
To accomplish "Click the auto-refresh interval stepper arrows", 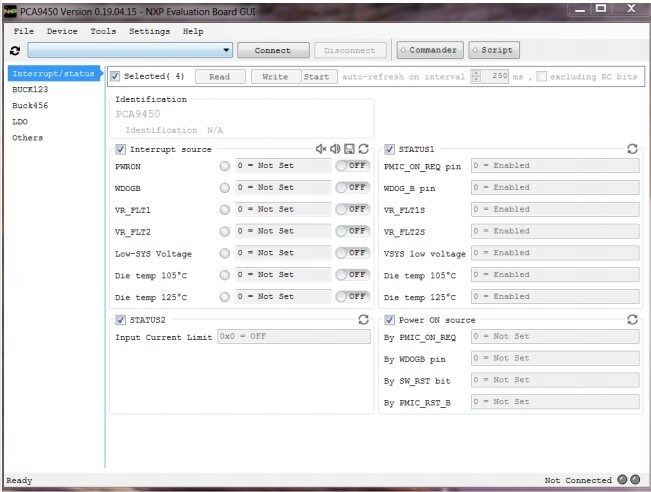I will [x=476, y=76].
